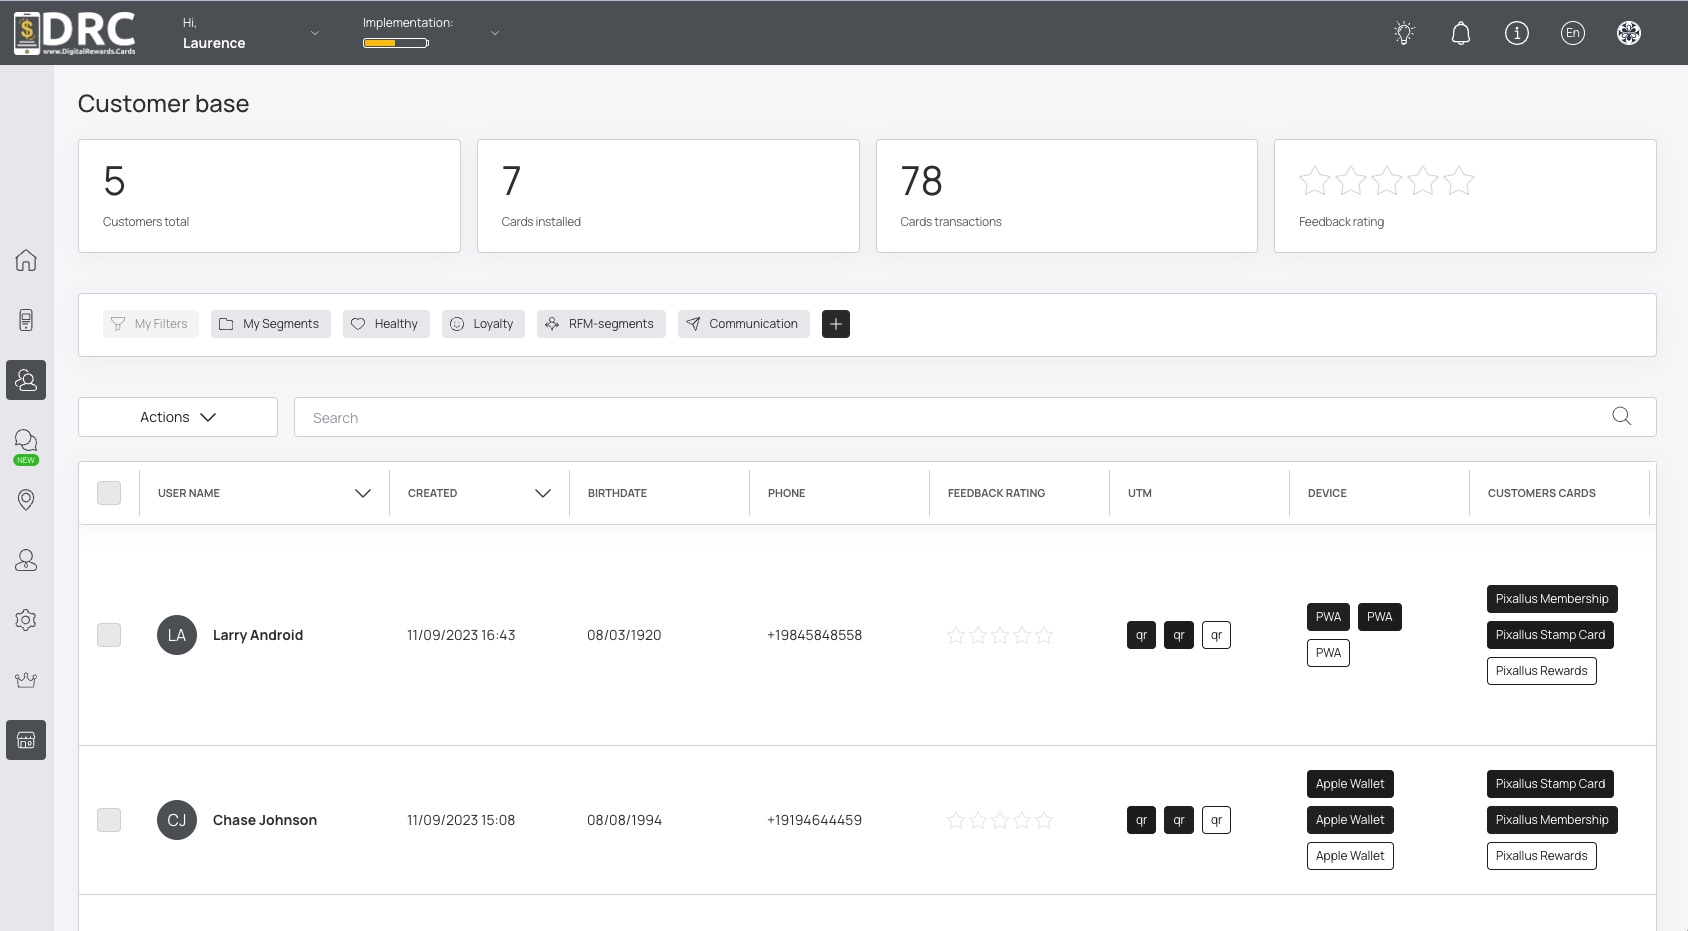This screenshot has width=1688, height=931.
Task: Click phone number +19845848558
Action: coord(815,635)
